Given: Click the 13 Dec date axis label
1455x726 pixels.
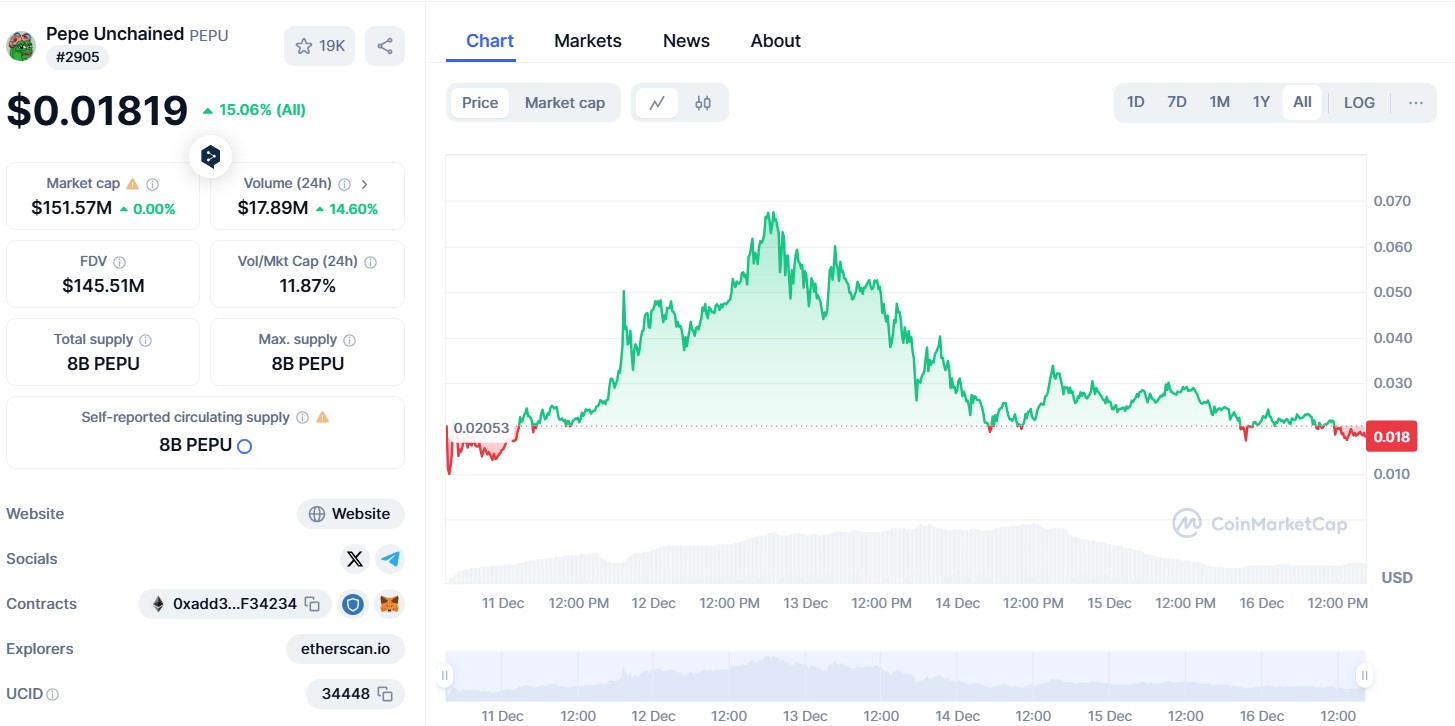Looking at the screenshot, I should (806, 603).
